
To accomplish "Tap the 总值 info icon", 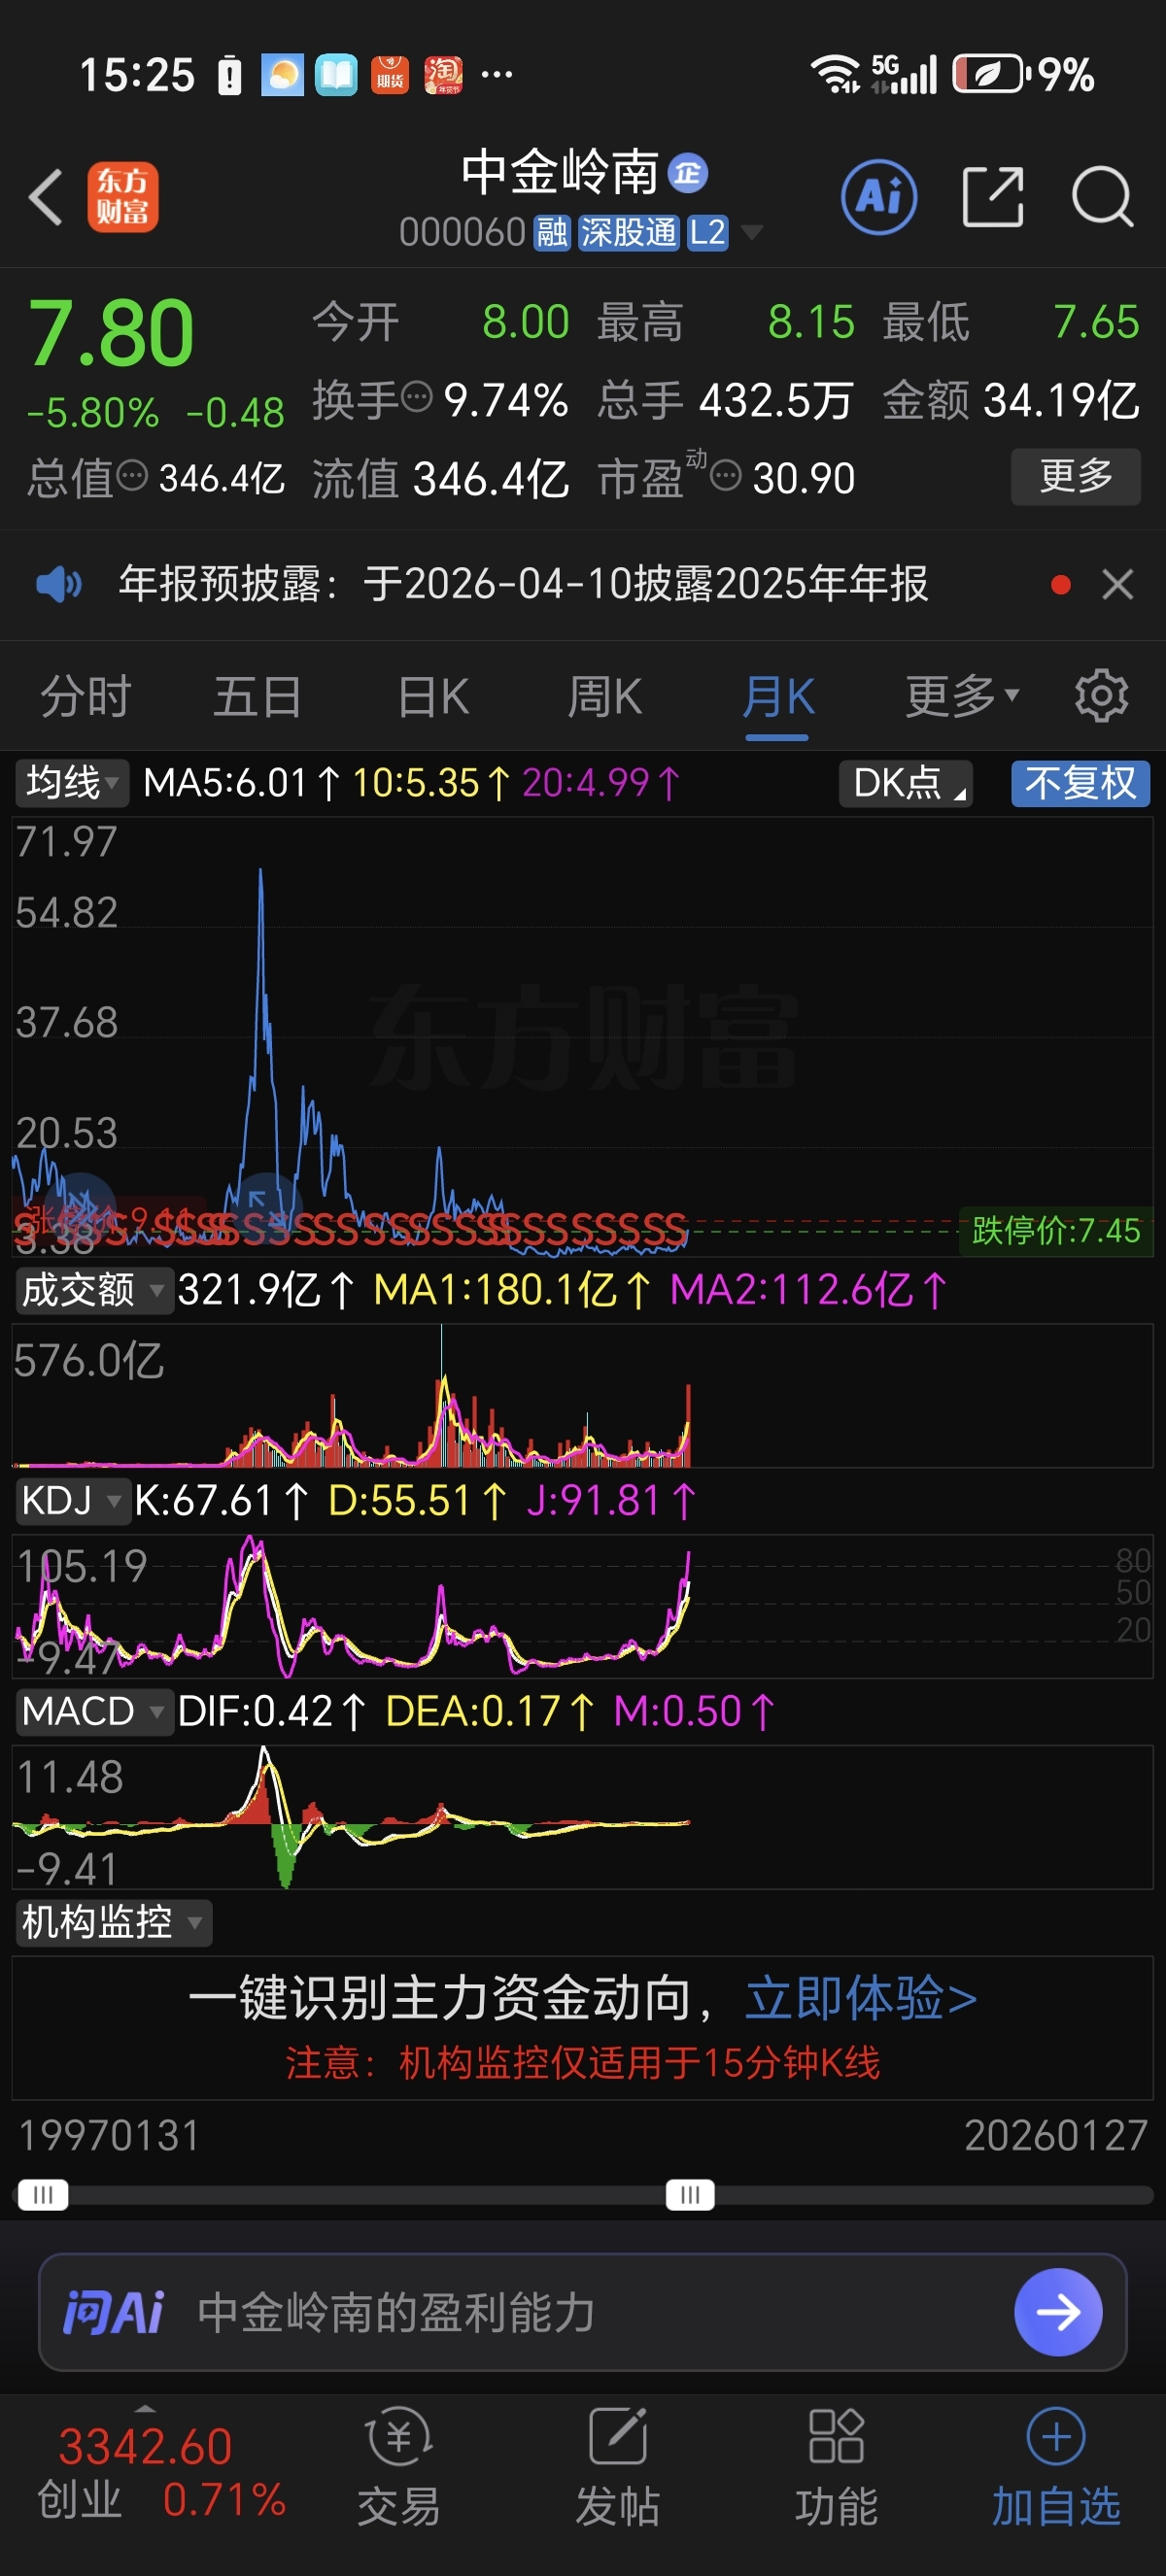I will point(132,476).
